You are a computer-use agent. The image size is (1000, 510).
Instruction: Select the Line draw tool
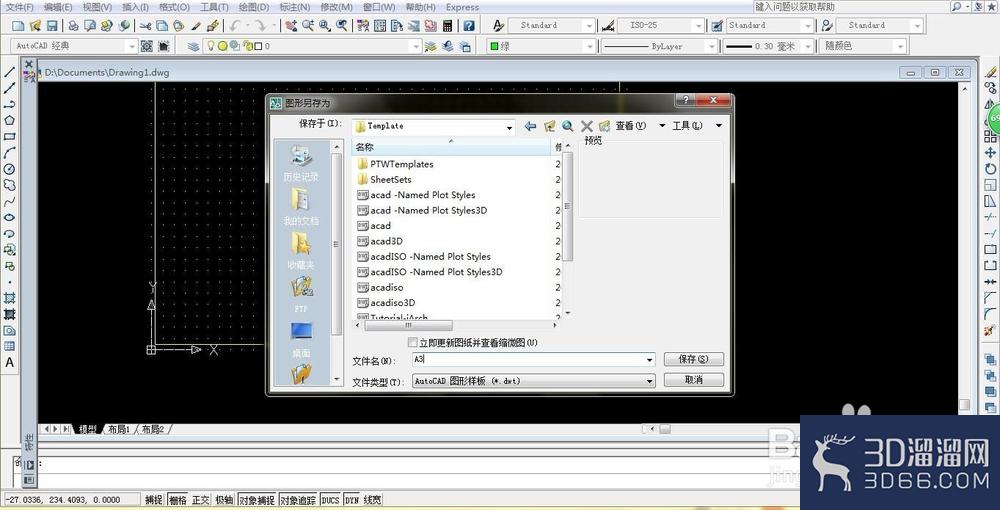(10, 73)
